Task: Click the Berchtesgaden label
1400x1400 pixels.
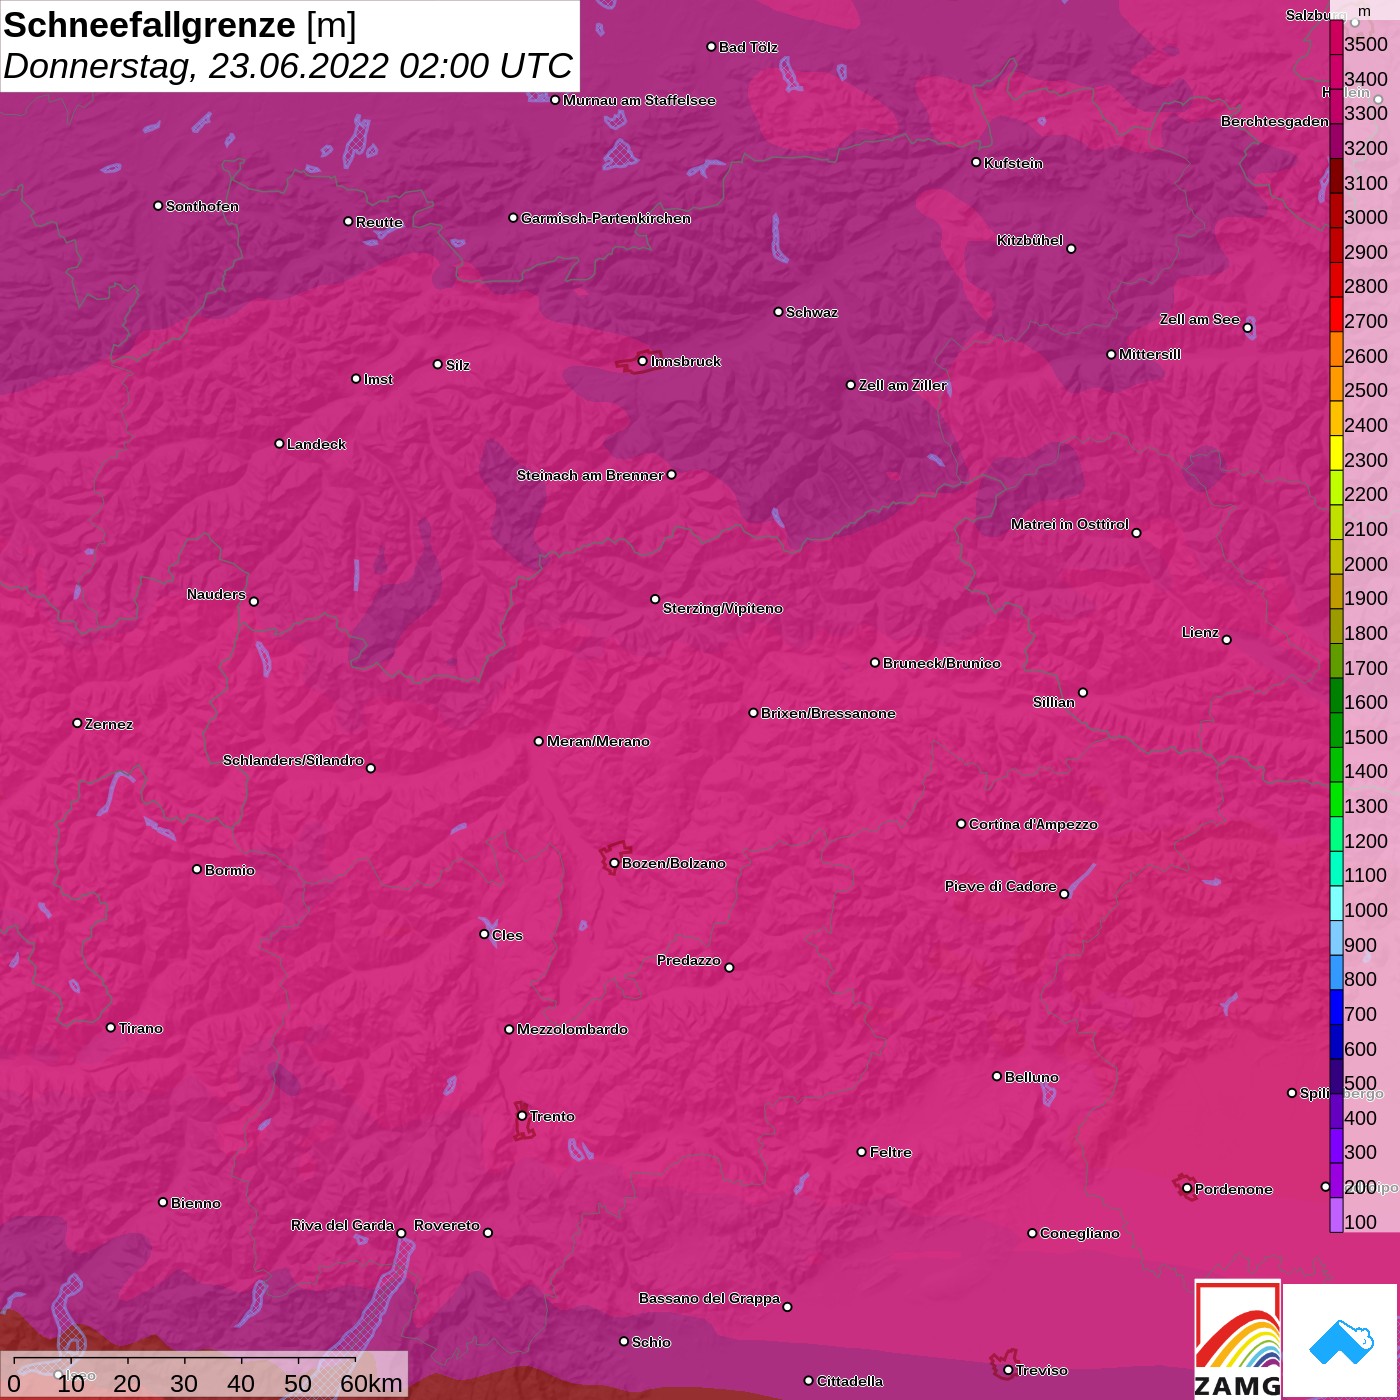Action: pyautogui.click(x=1275, y=121)
